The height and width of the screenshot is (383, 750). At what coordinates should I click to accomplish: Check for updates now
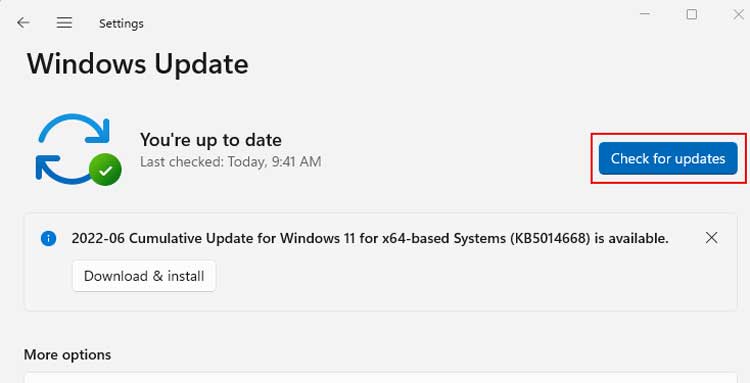click(x=668, y=158)
